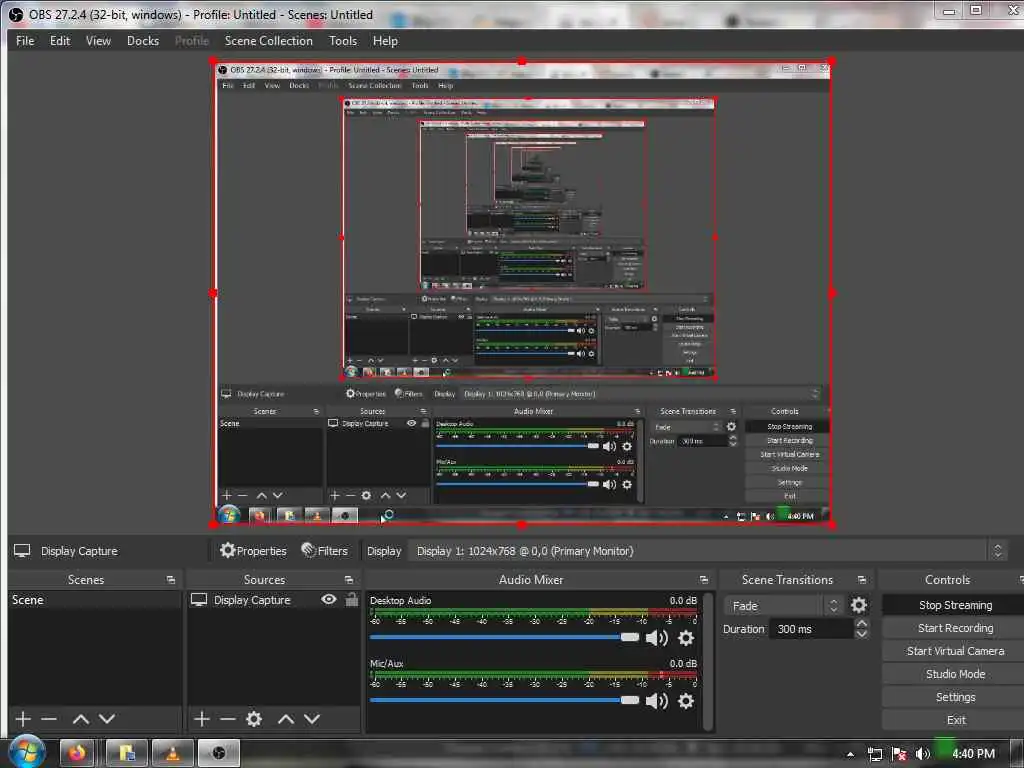This screenshot has width=1024, height=768.
Task: Open VLC from the taskbar
Action: pos(172,753)
